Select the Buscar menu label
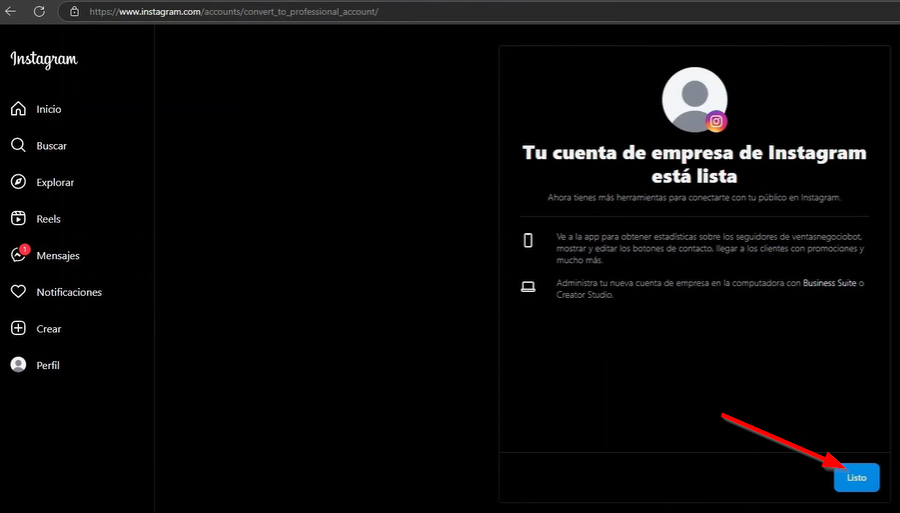The height and width of the screenshot is (513, 900). 52,146
